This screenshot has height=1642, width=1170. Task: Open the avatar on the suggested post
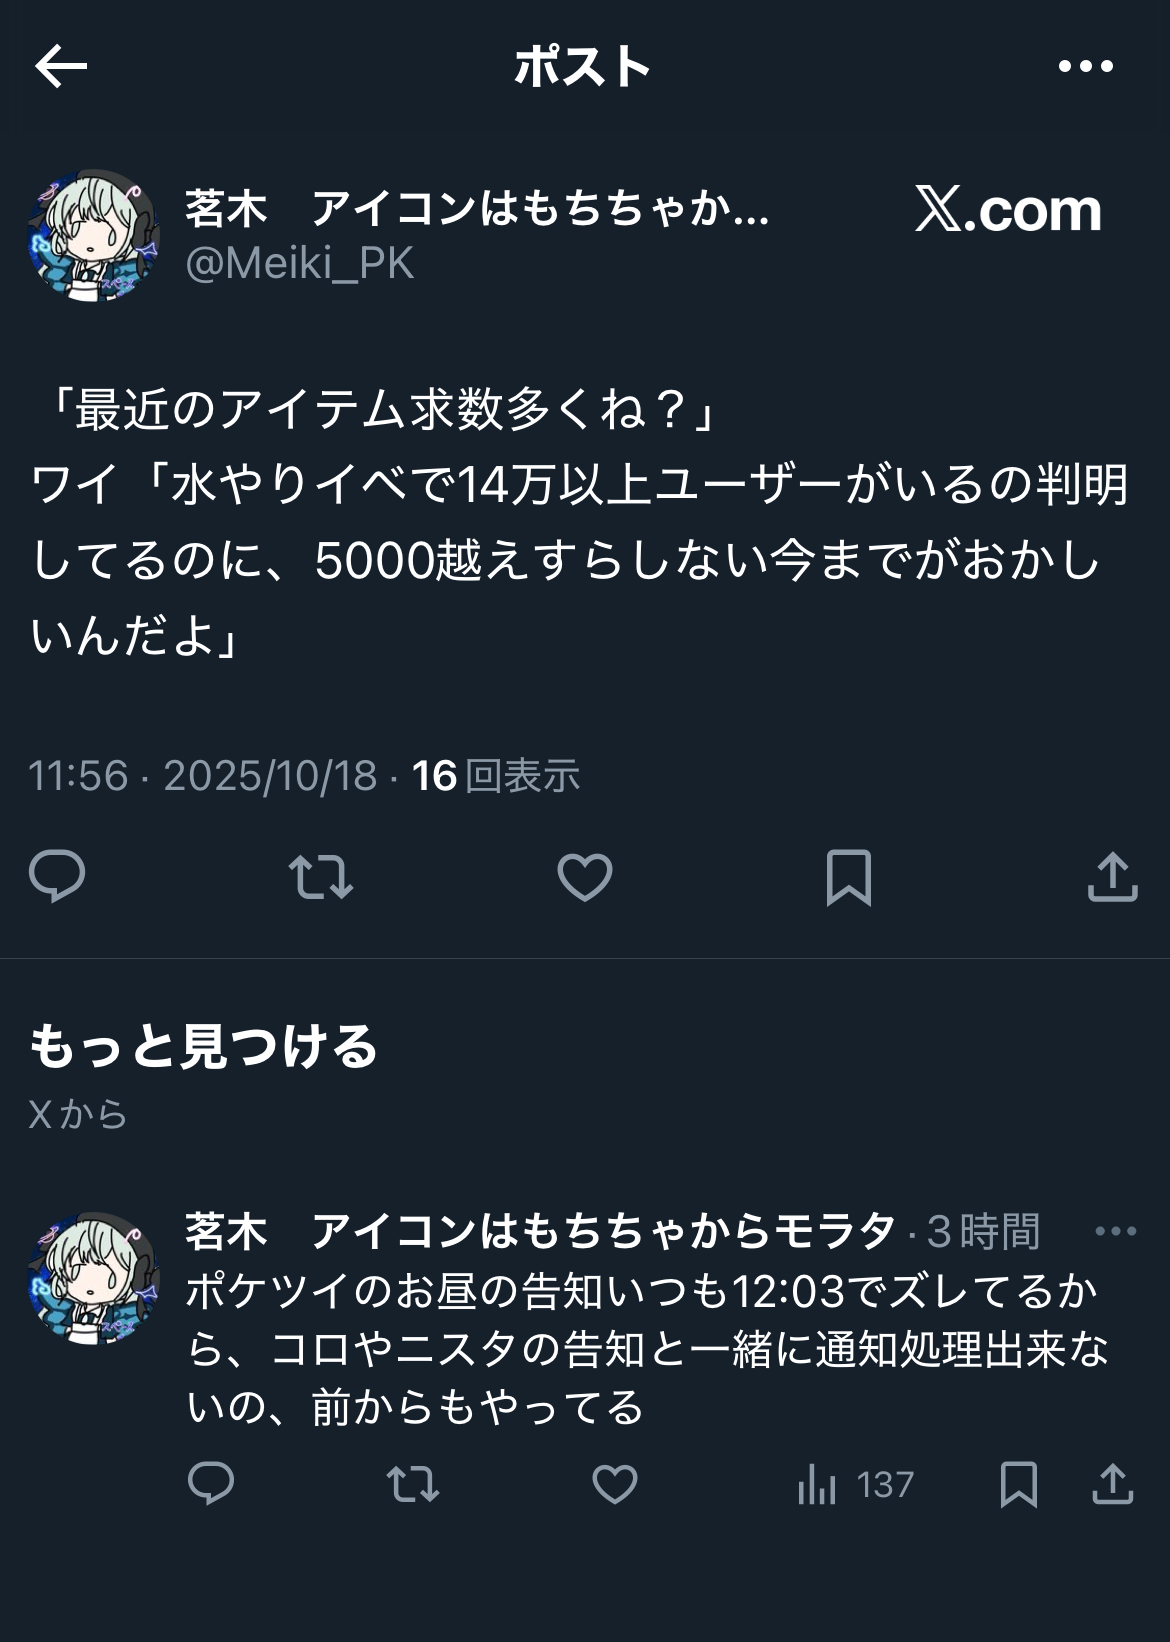(94, 1279)
